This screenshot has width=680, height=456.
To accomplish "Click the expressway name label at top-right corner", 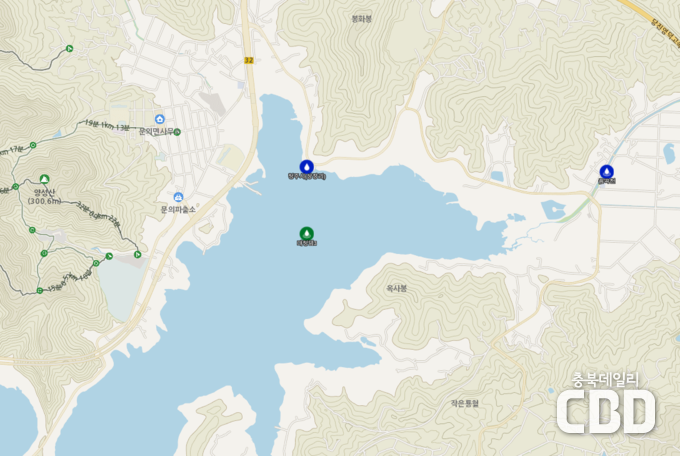I will coord(666,28).
